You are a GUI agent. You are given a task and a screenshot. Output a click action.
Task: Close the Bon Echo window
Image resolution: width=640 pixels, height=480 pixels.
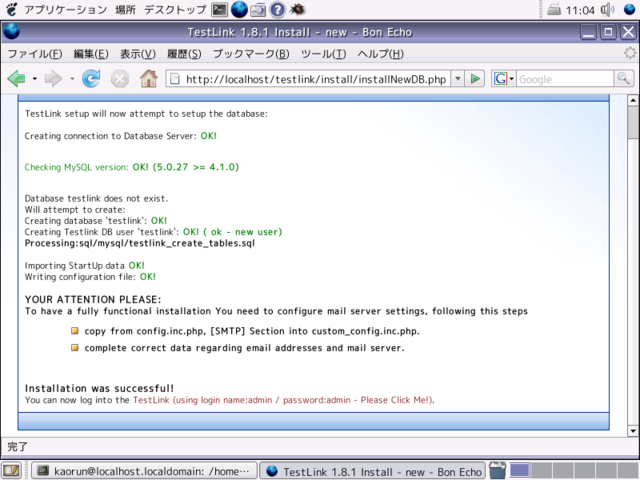click(628, 32)
